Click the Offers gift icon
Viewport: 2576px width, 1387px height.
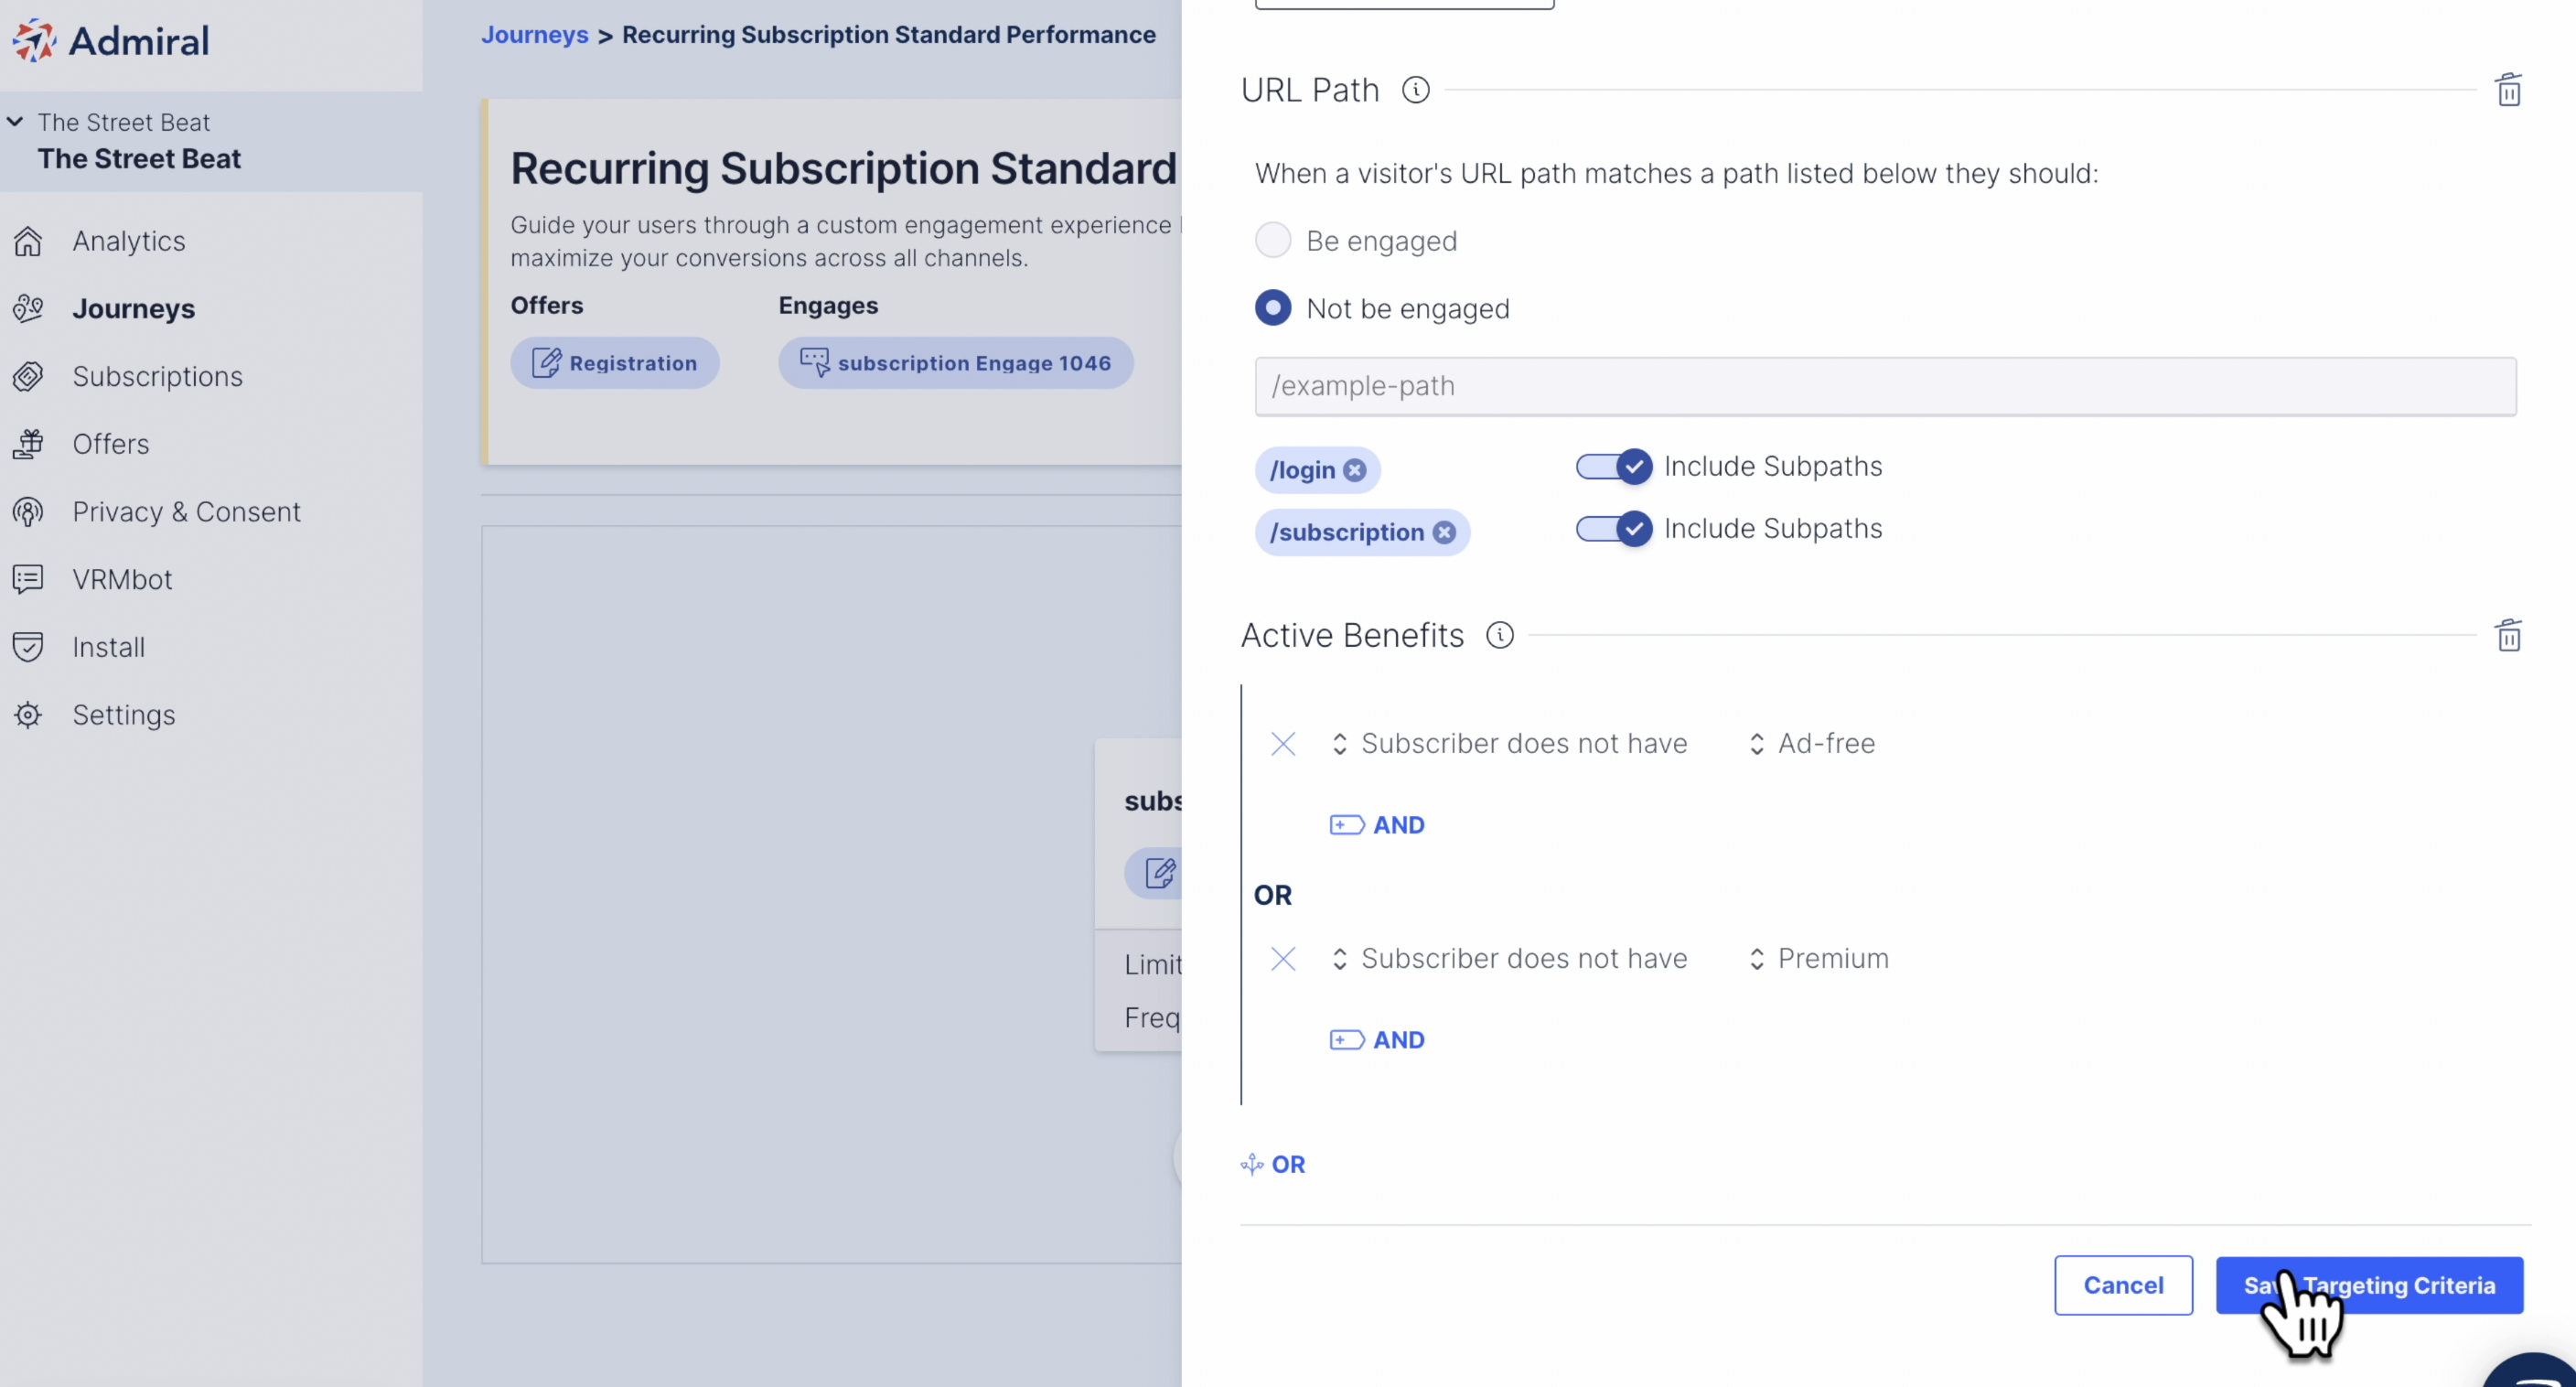28,444
